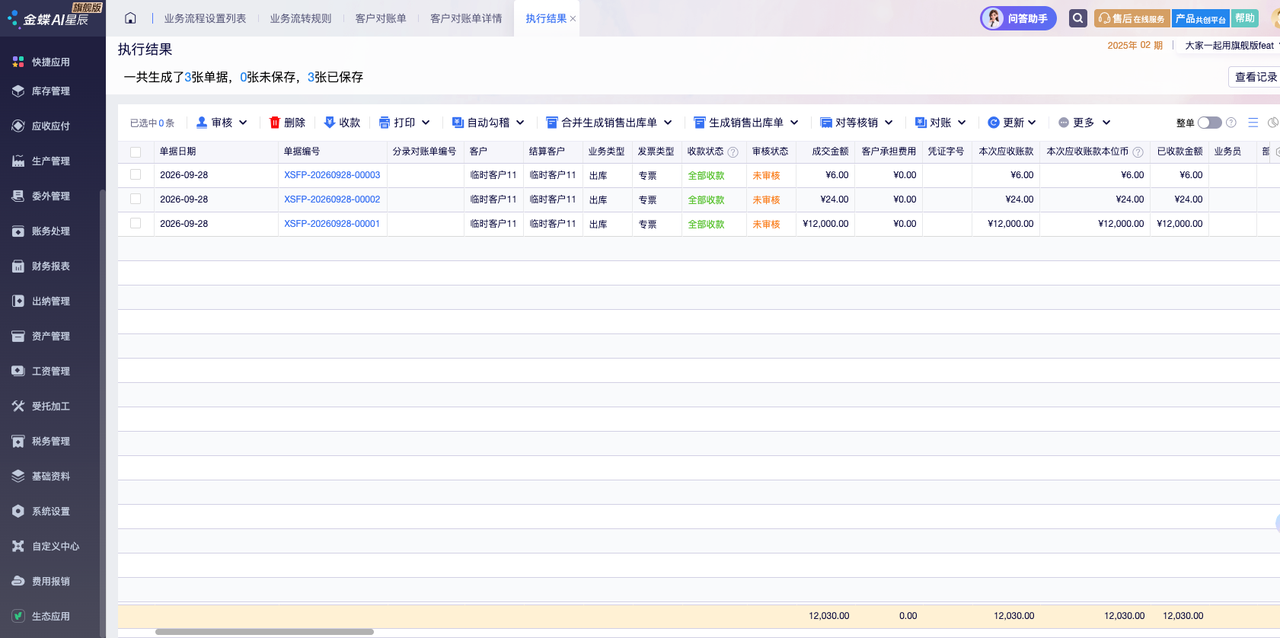Tick the select-all header checkbox

[135, 152]
